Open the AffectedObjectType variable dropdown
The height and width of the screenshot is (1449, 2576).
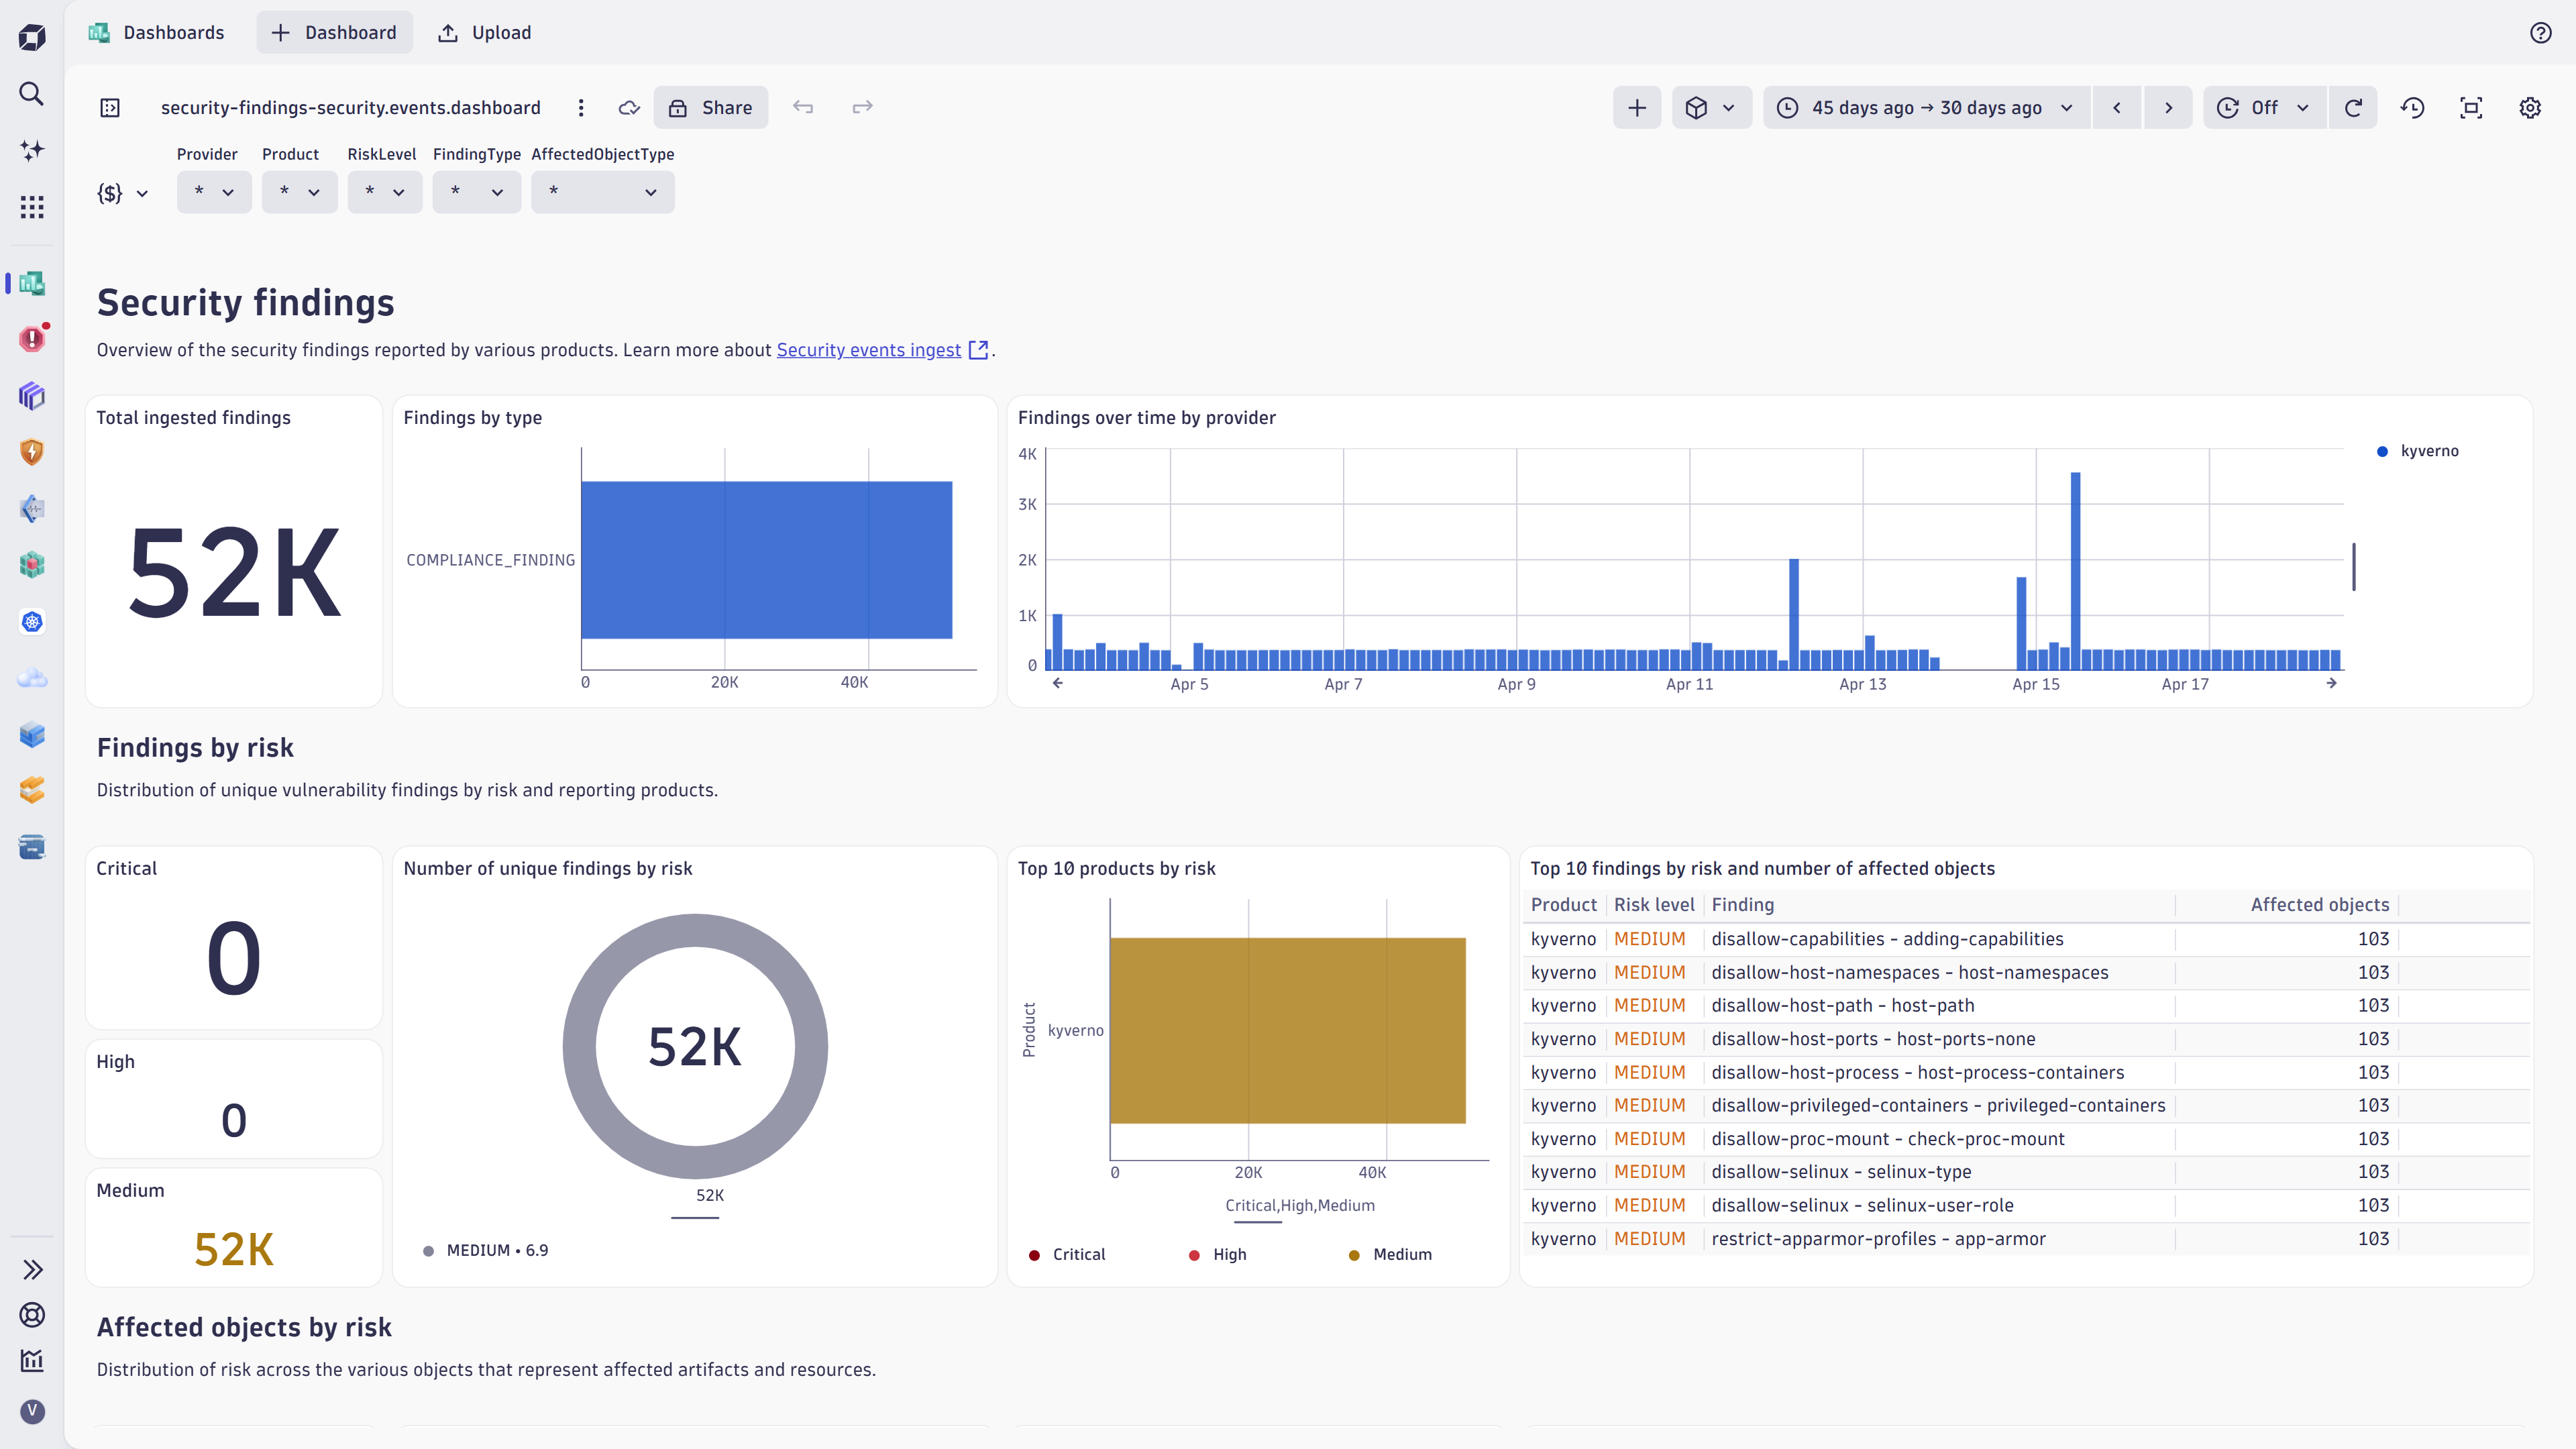click(603, 192)
